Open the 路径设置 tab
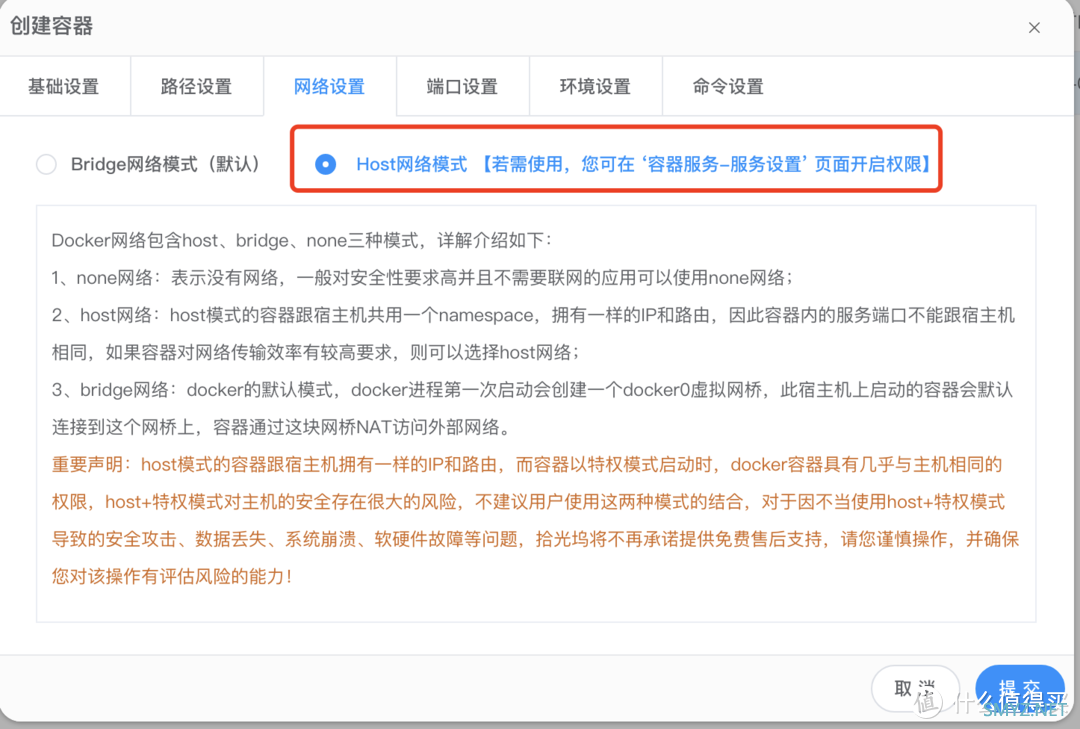The height and width of the screenshot is (729, 1080). coord(196,87)
